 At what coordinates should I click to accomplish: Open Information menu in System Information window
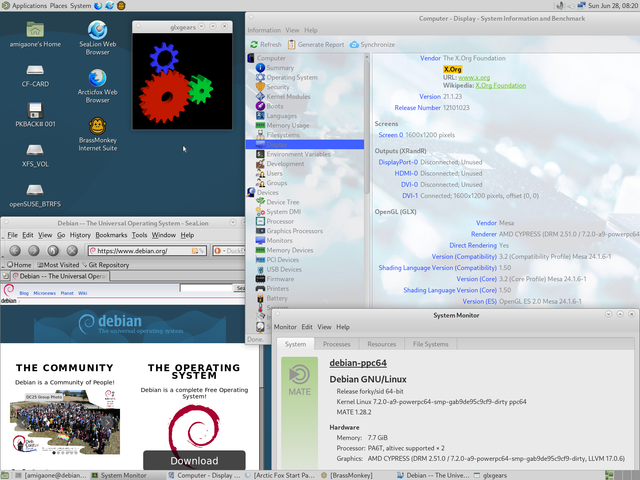tap(264, 30)
